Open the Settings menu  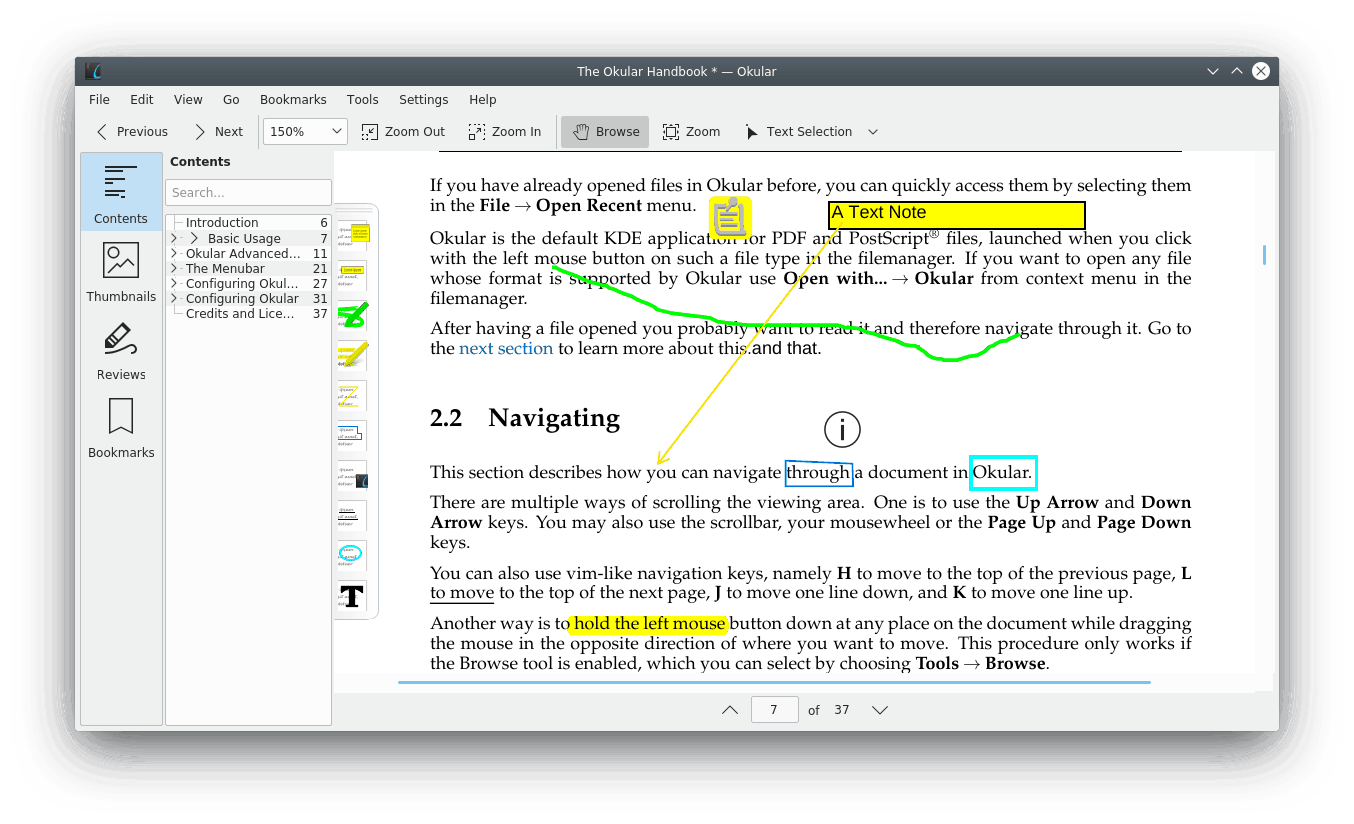click(423, 100)
